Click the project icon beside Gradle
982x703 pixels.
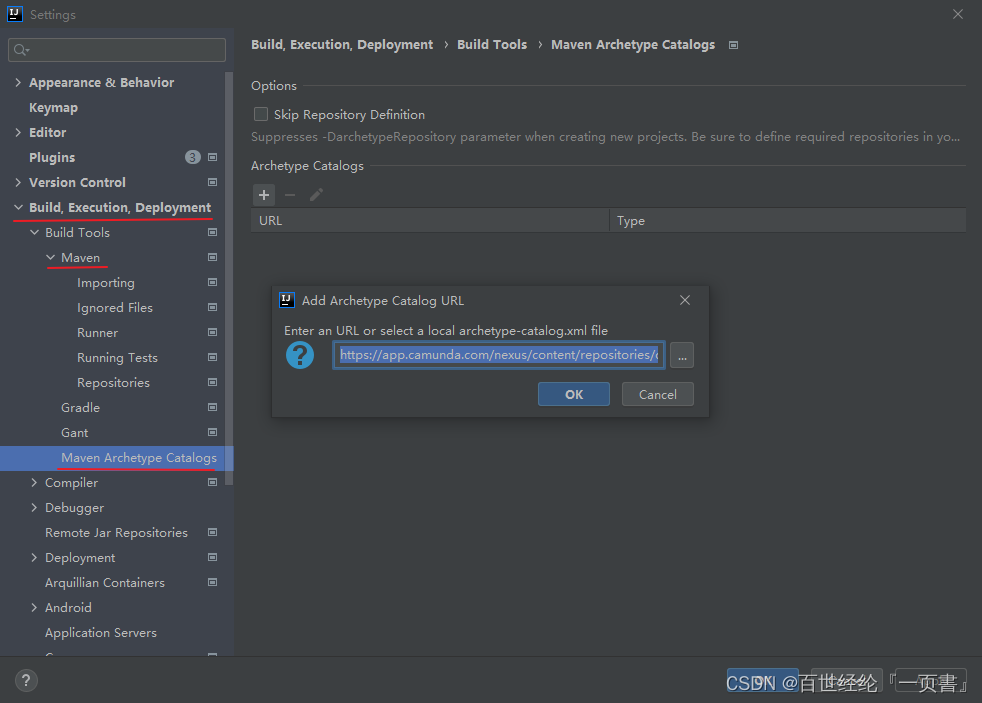[212, 408]
